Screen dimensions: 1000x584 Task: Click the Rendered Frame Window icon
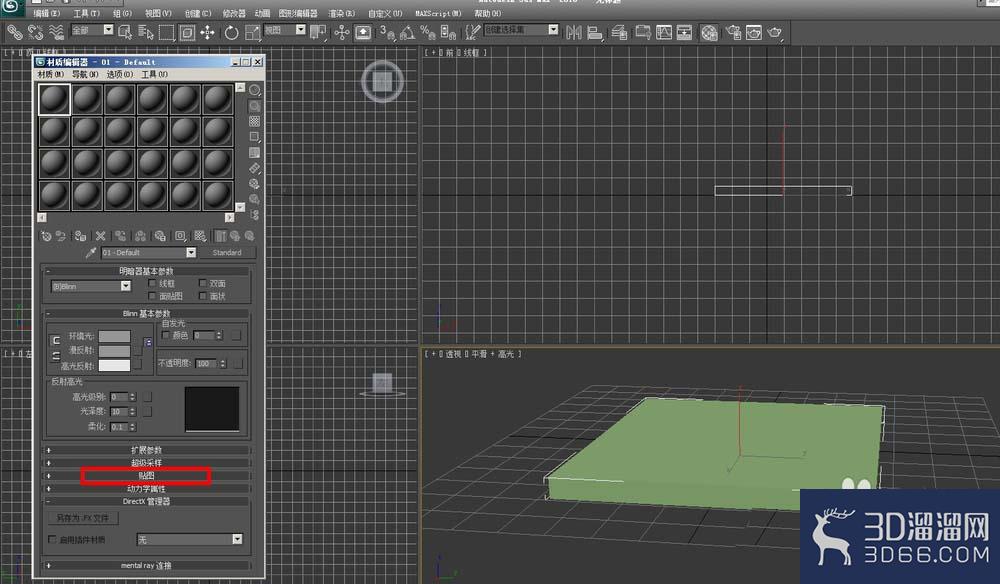point(754,33)
